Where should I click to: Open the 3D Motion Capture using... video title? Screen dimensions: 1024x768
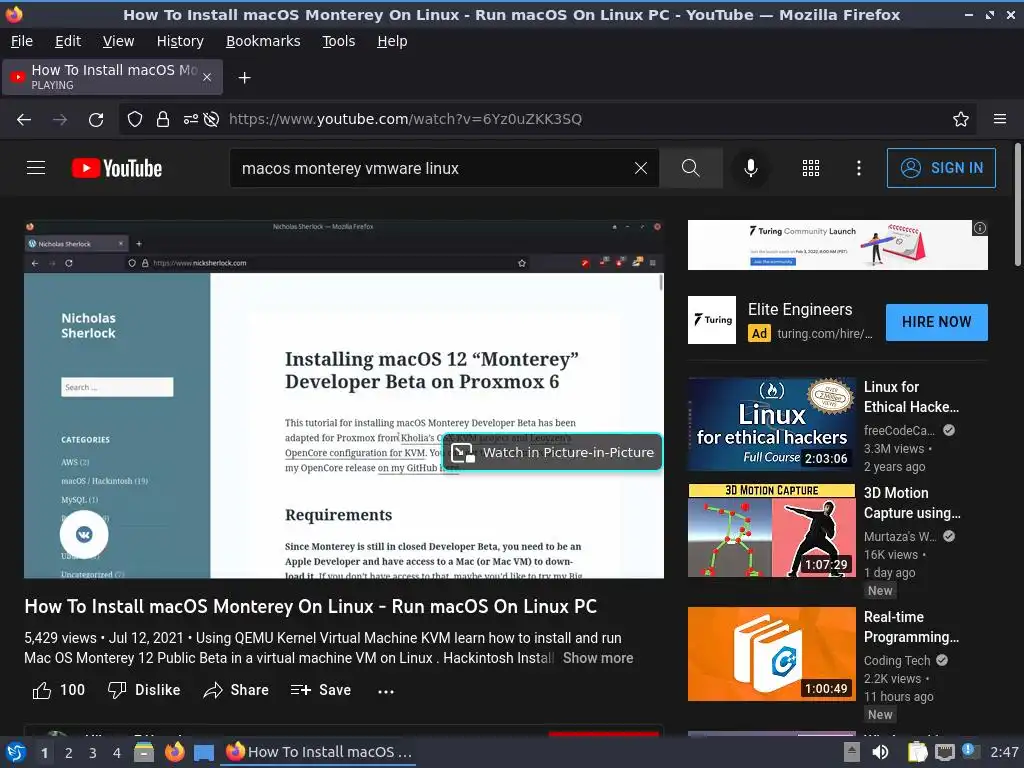(x=912, y=503)
